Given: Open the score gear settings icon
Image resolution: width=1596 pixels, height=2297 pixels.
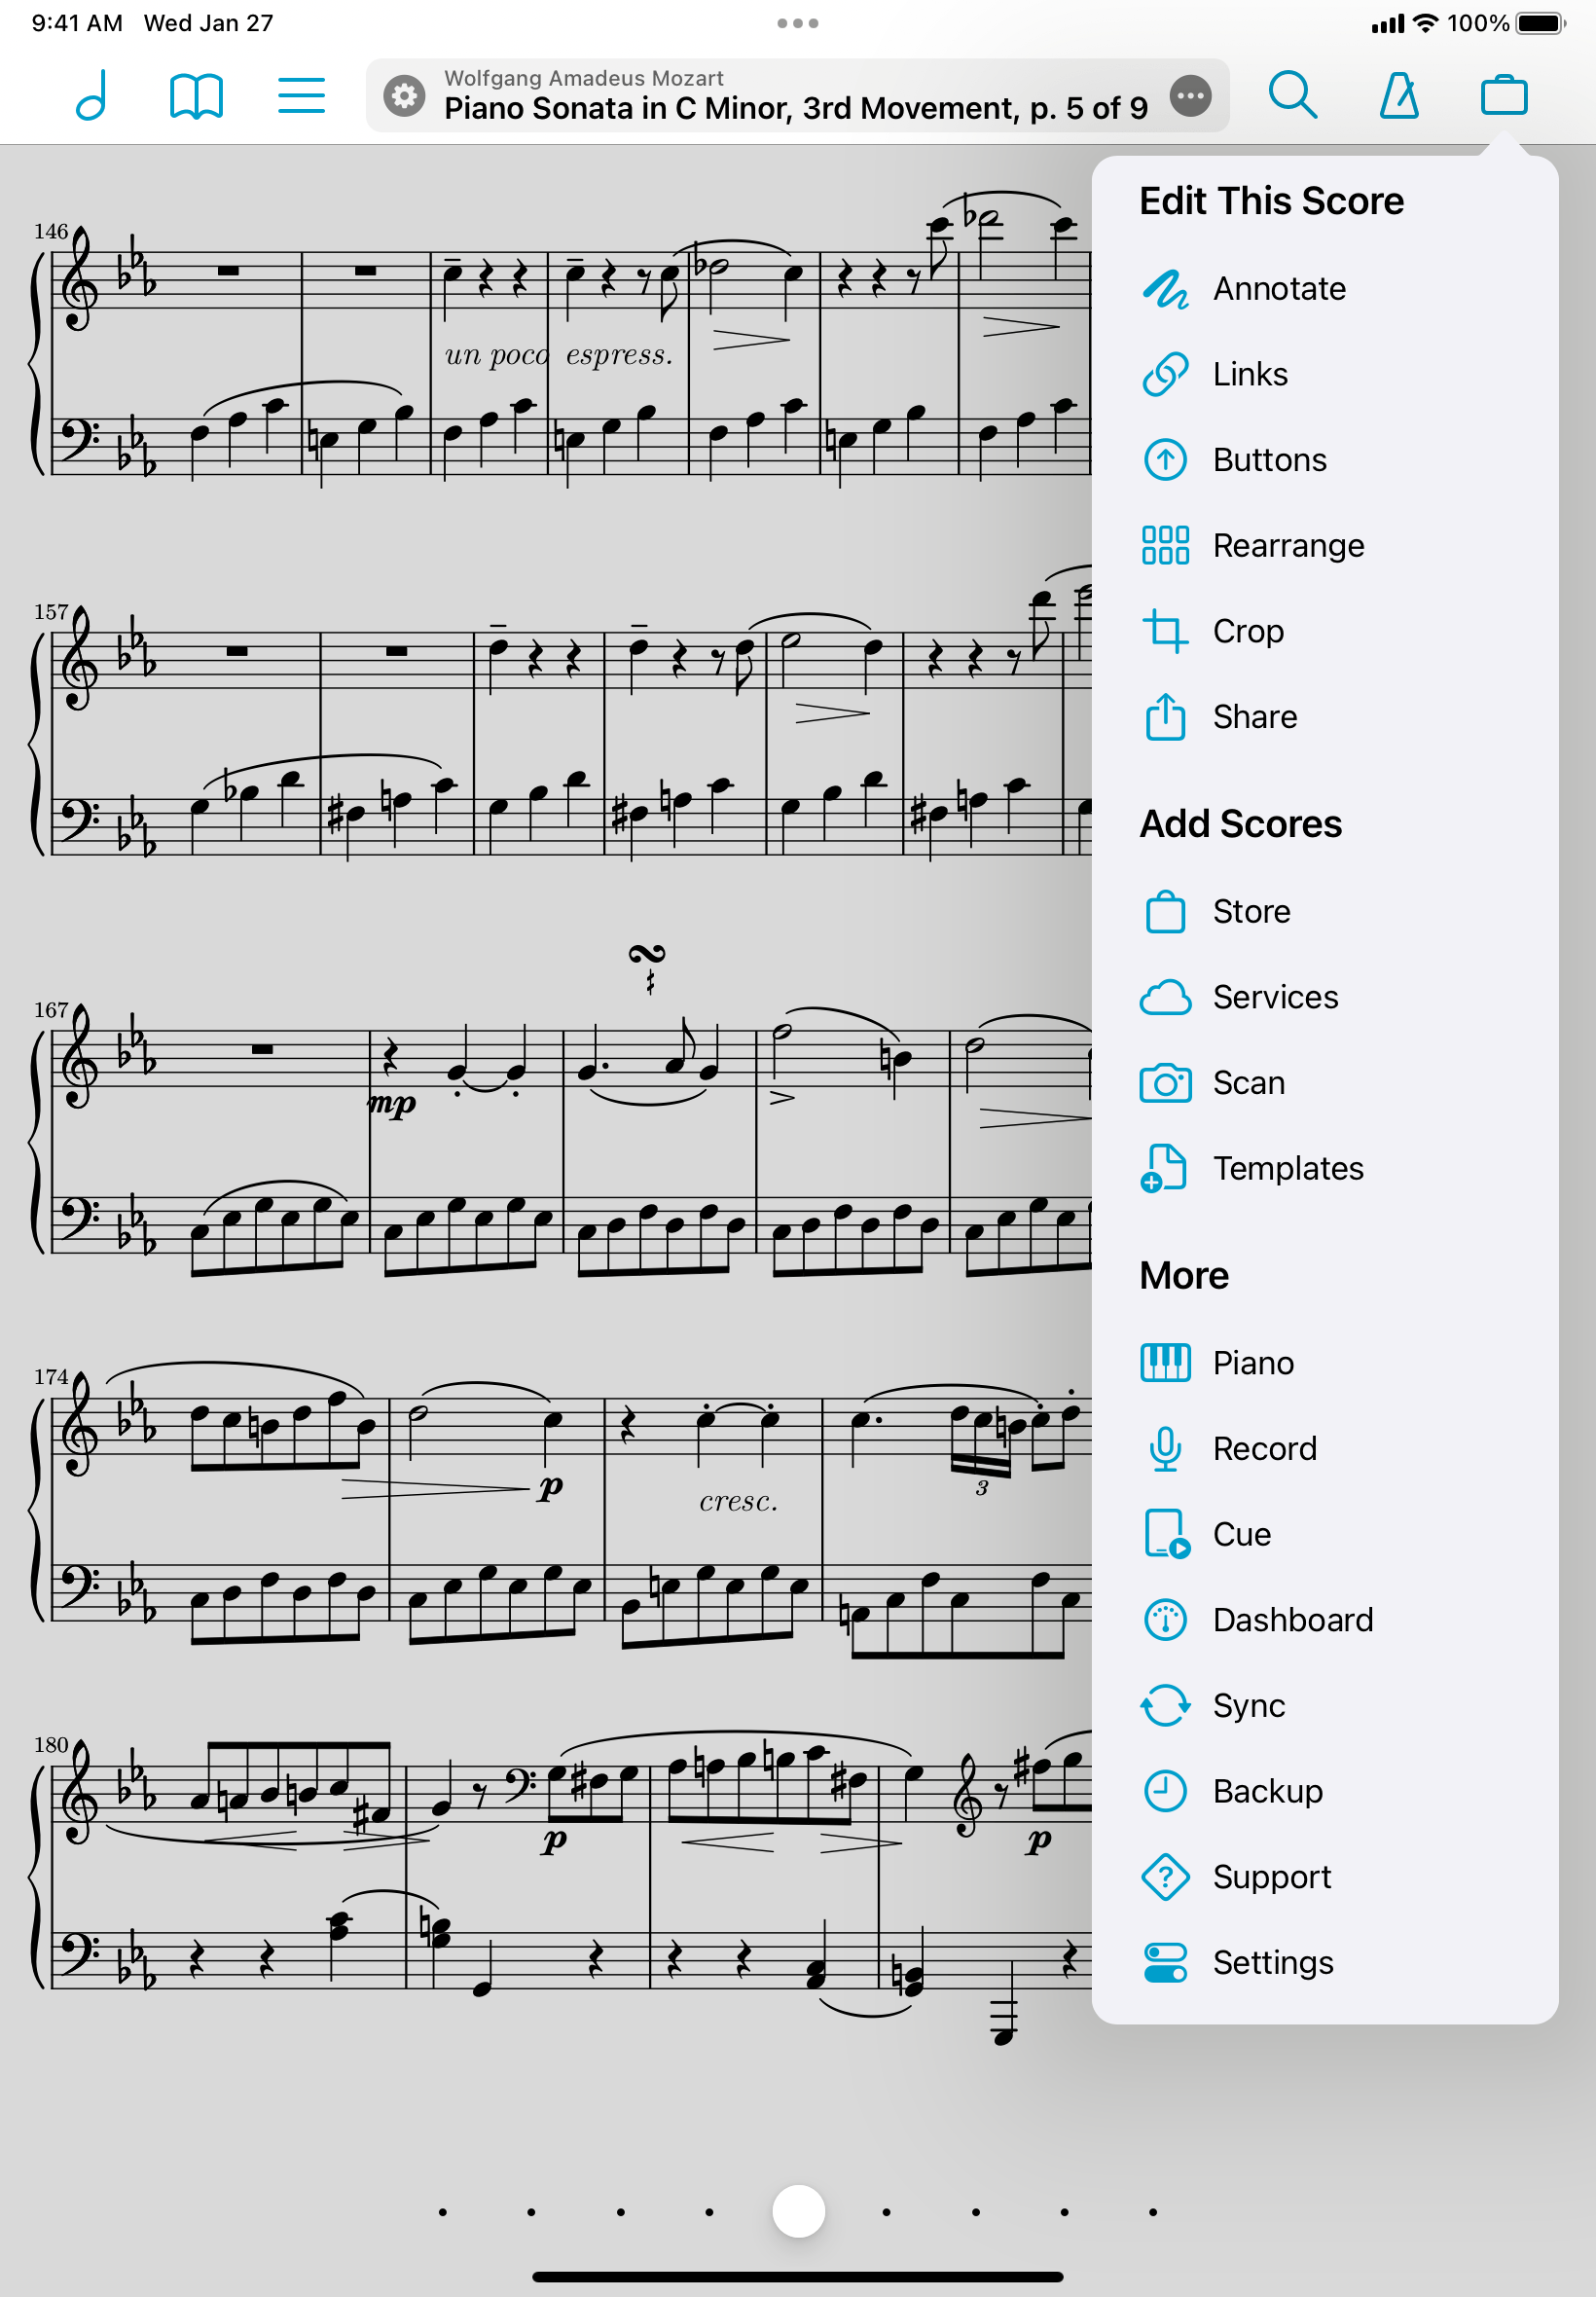Looking at the screenshot, I should click(x=404, y=96).
